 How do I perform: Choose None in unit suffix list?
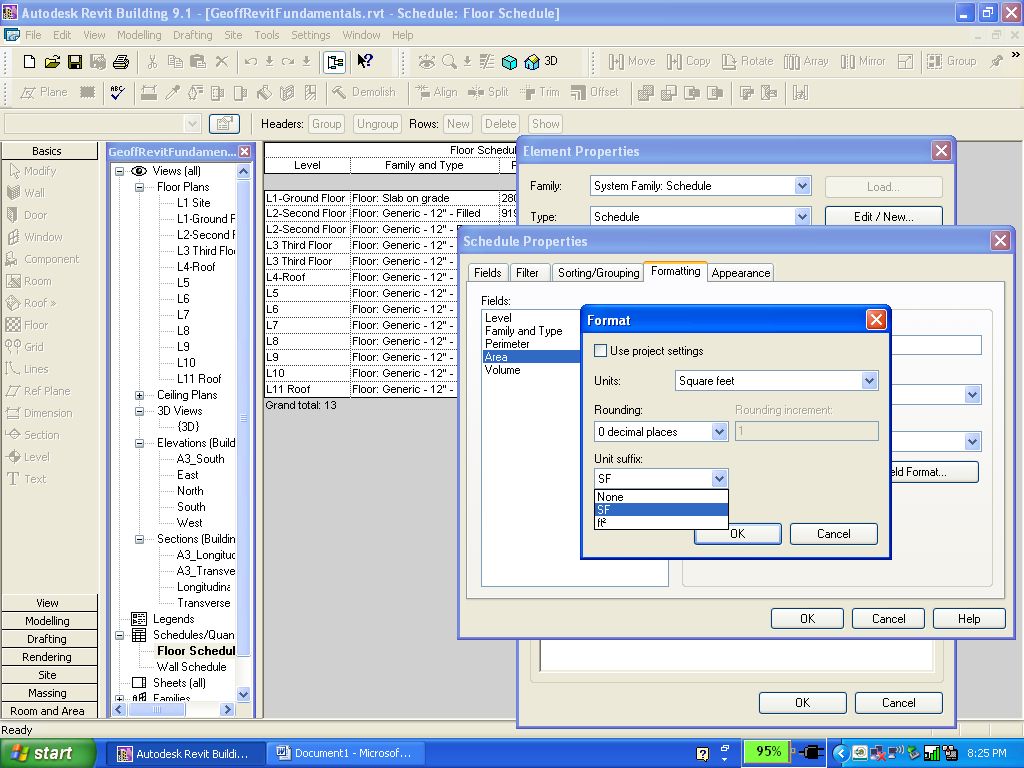[661, 497]
